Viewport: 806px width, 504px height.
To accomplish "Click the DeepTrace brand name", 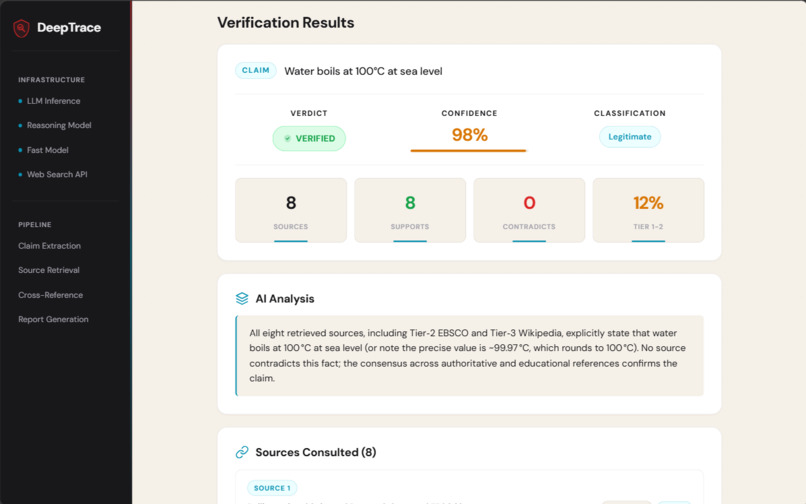I will pyautogui.click(x=69, y=28).
